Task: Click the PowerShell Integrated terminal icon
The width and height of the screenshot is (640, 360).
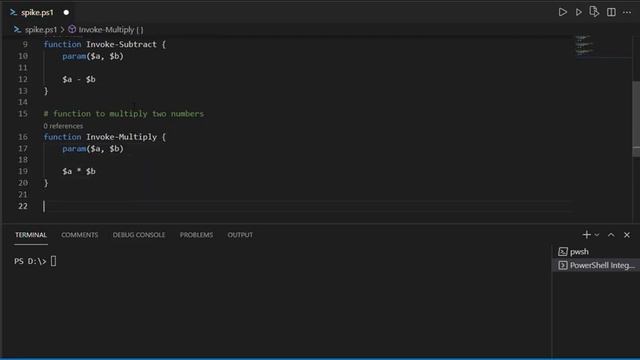Action: [x=563, y=265]
